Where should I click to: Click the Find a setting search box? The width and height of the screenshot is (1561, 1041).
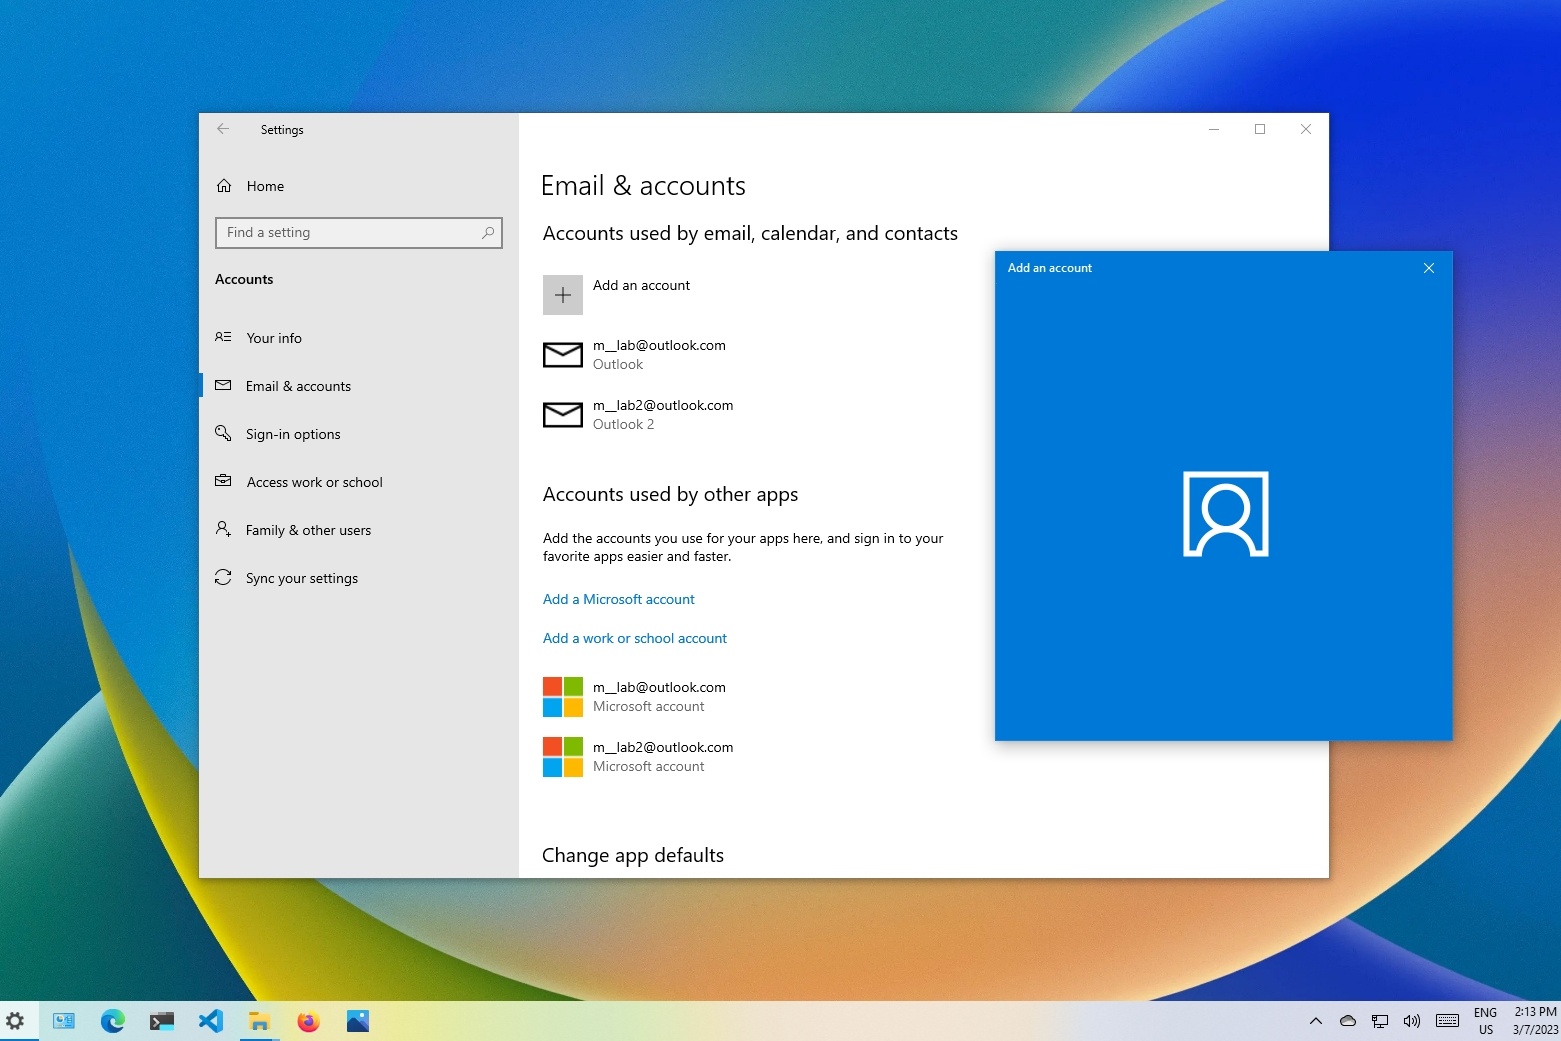358,232
